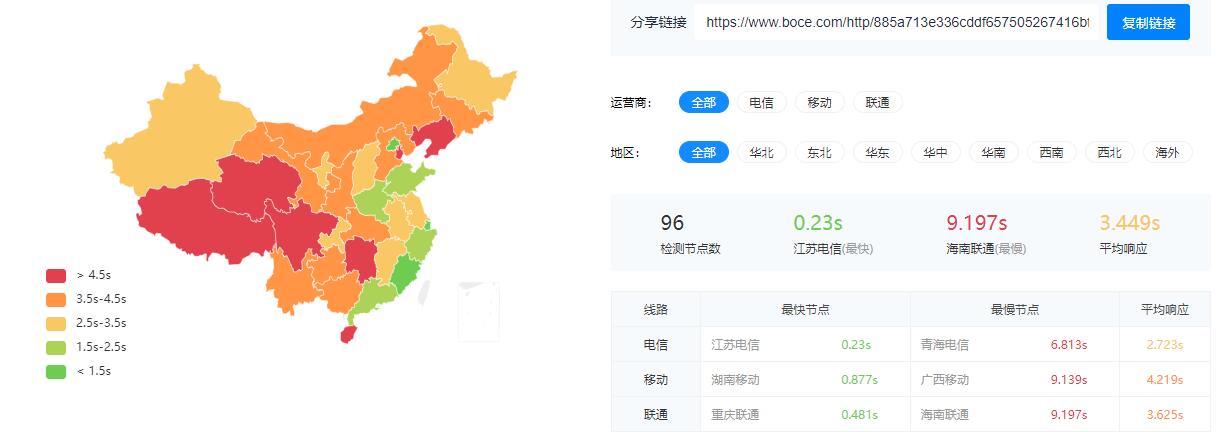The image size is (1224, 432).
Task: Filter region by 华东
Action: click(x=877, y=152)
